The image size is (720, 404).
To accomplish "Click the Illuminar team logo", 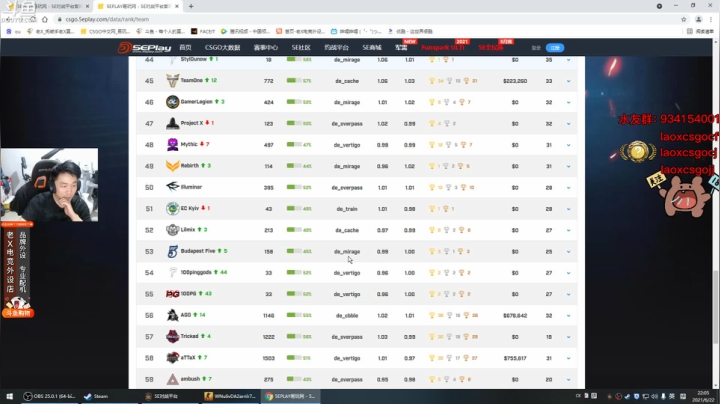I will 172,187.
